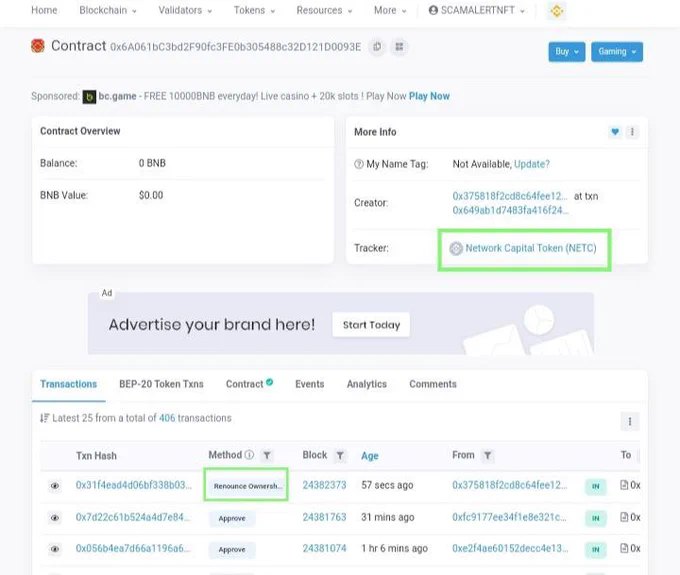Open the BNB chain network icon

coord(557,11)
